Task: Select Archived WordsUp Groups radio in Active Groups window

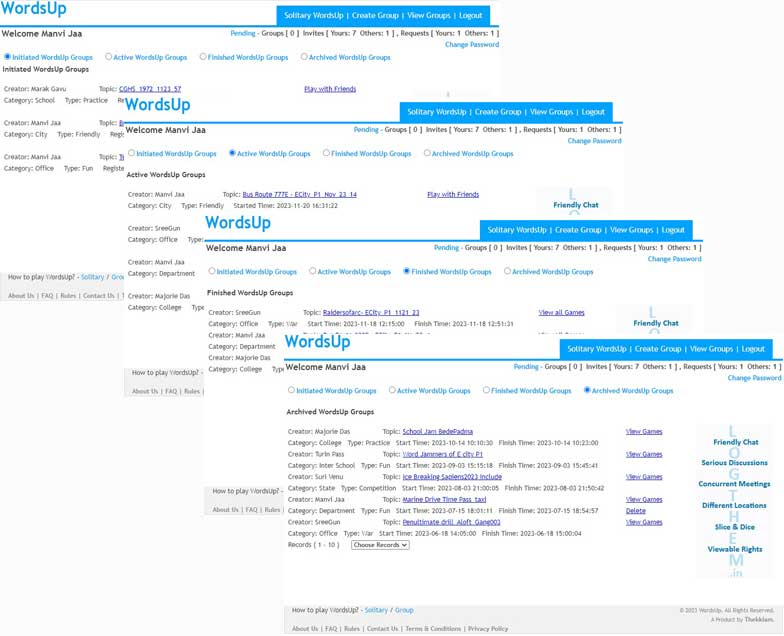Action: (x=427, y=153)
